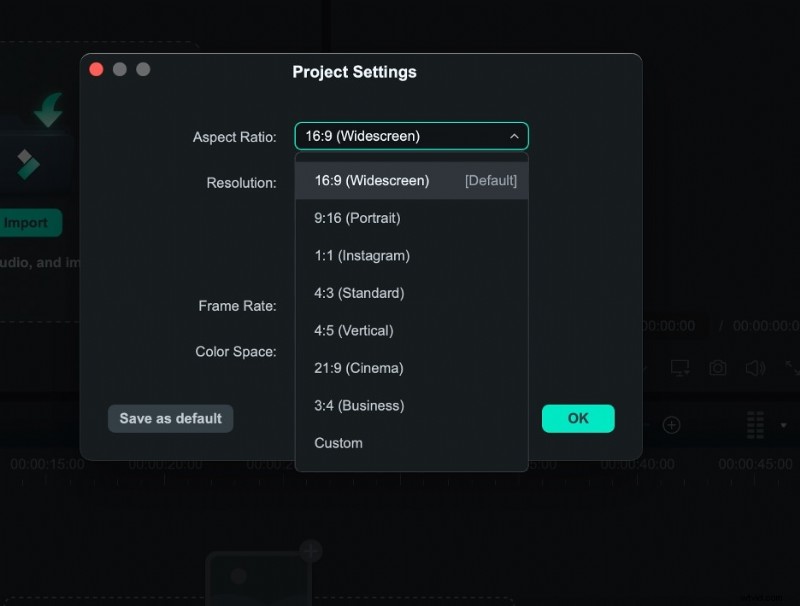Click the circled plus icon in the timeline toolbar
Viewport: 800px width, 606px height.
(x=671, y=425)
